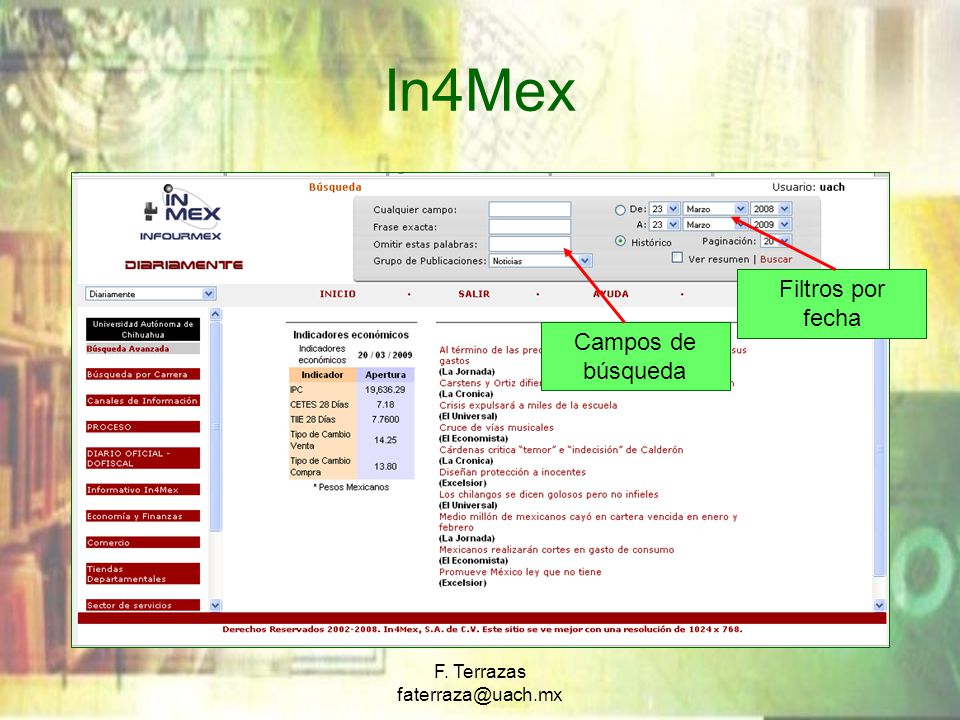Click the TIIE 28 Días value 7.7600
This screenshot has height=720, width=960.
click(385, 419)
